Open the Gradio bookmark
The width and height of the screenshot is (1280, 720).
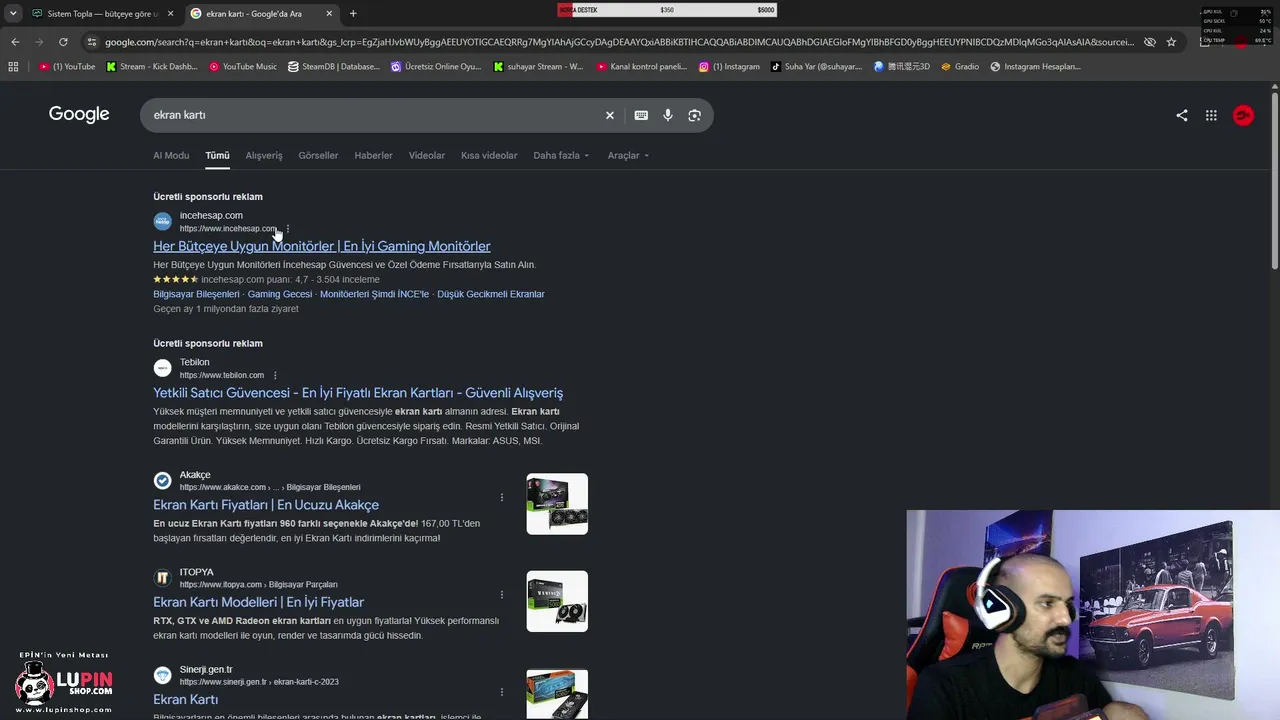[960, 67]
